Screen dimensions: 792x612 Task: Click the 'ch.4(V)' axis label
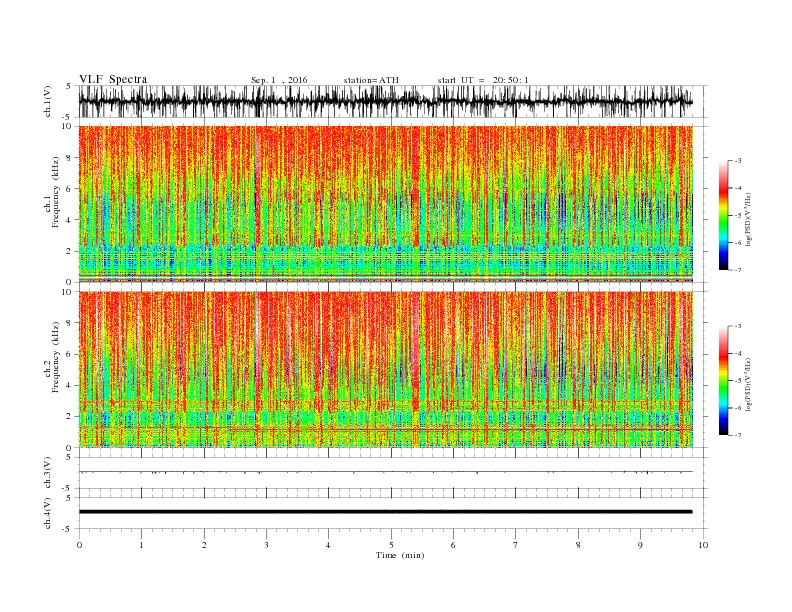(x=48, y=513)
